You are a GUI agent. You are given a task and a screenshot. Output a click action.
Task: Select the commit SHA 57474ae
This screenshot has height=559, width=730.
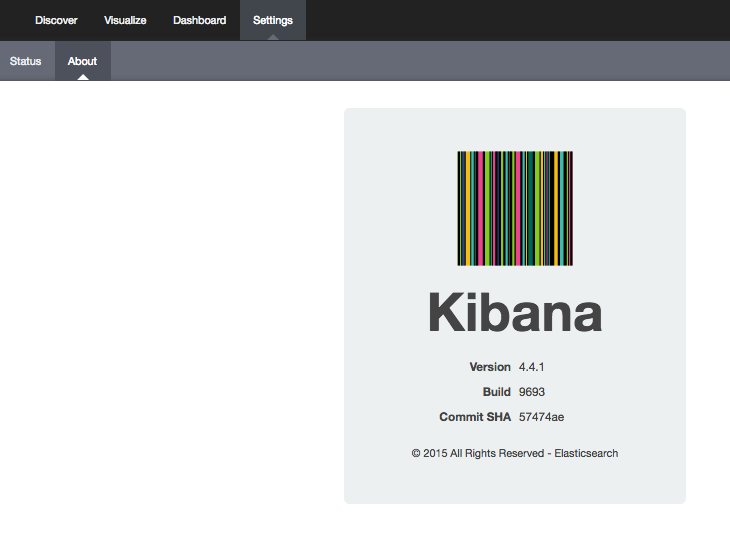pyautogui.click(x=541, y=417)
